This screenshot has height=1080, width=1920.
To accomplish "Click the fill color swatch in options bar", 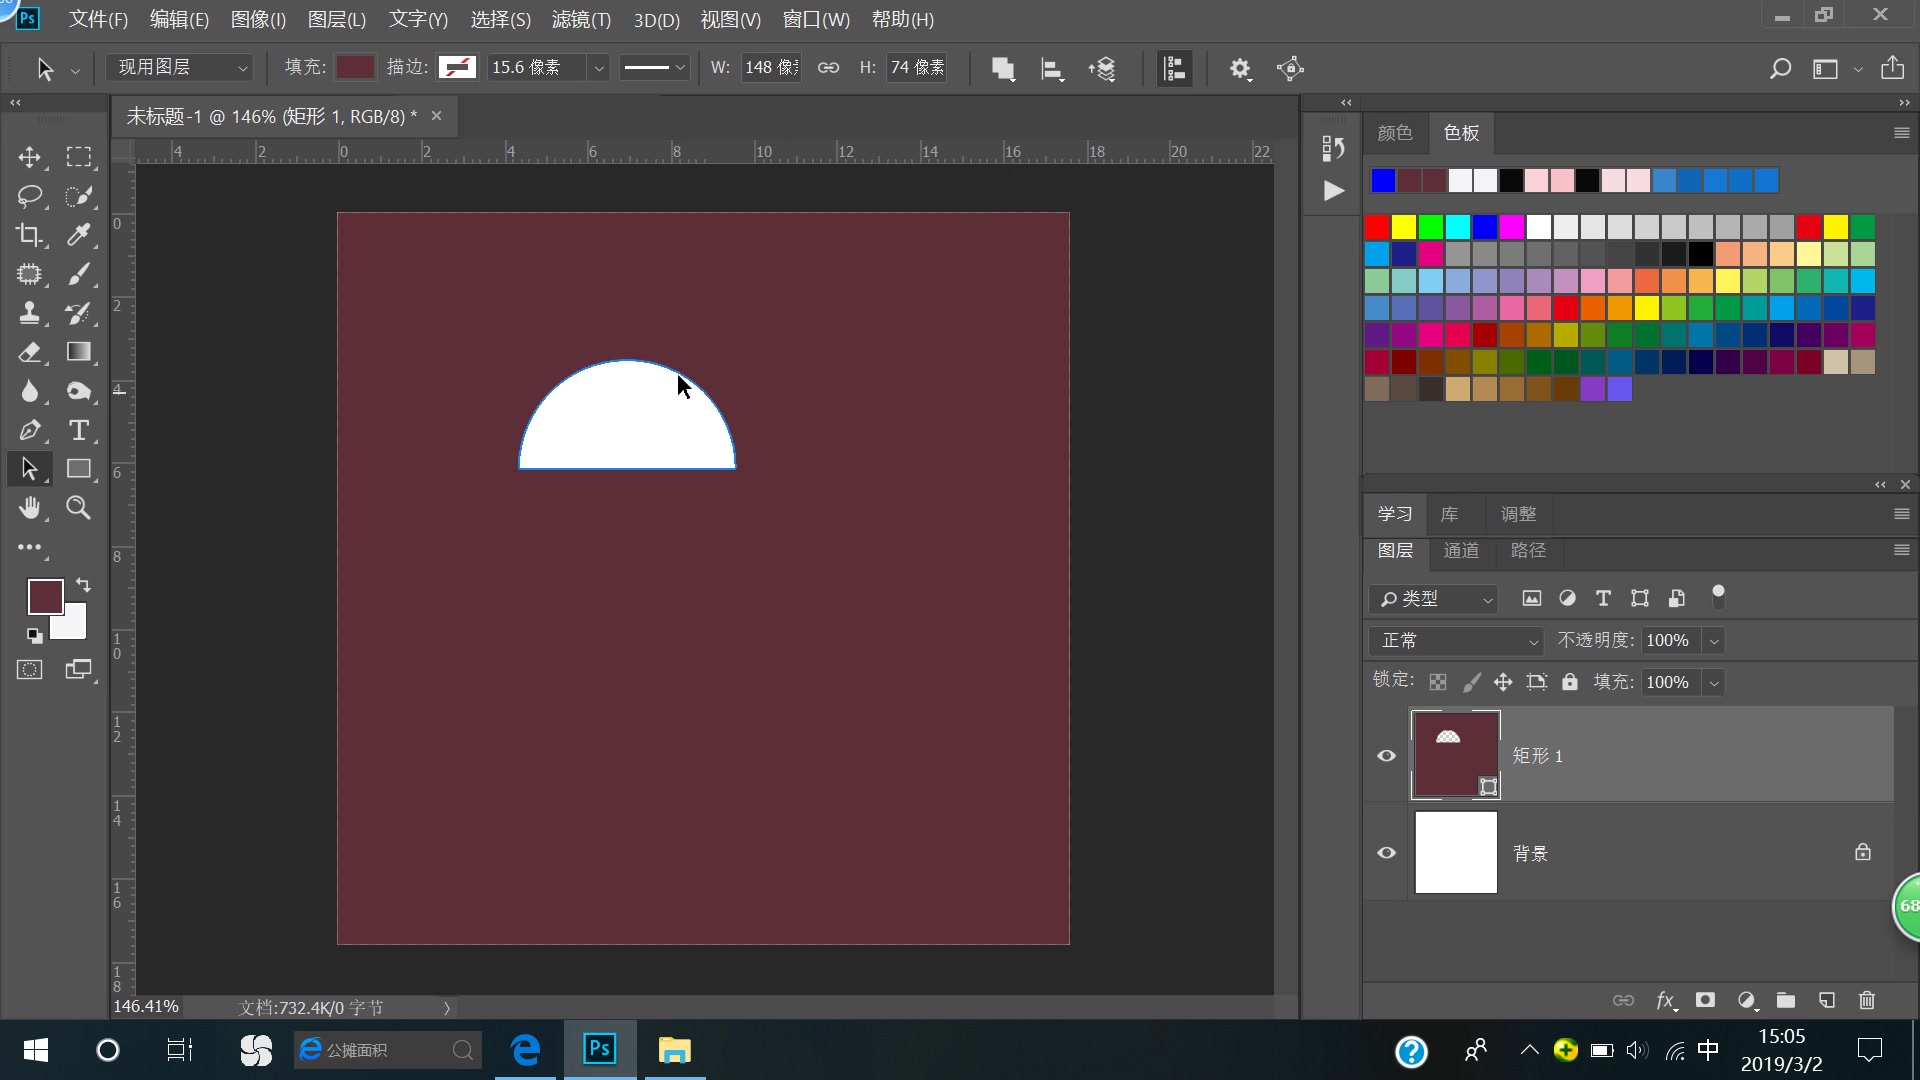I will (x=355, y=67).
